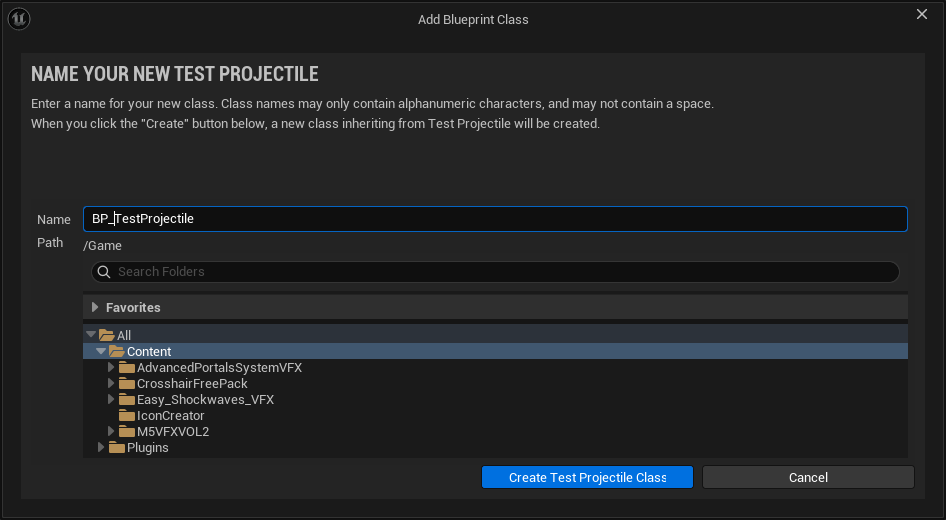Close the Add Blueprint Class dialog
Screen dimensions: 946x520
click(922, 14)
